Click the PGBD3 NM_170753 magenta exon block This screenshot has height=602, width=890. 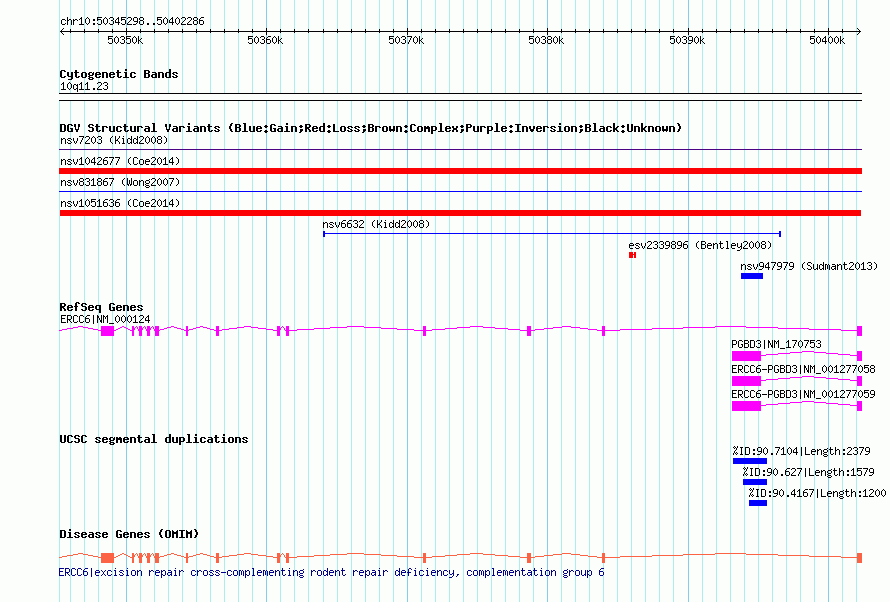point(746,356)
